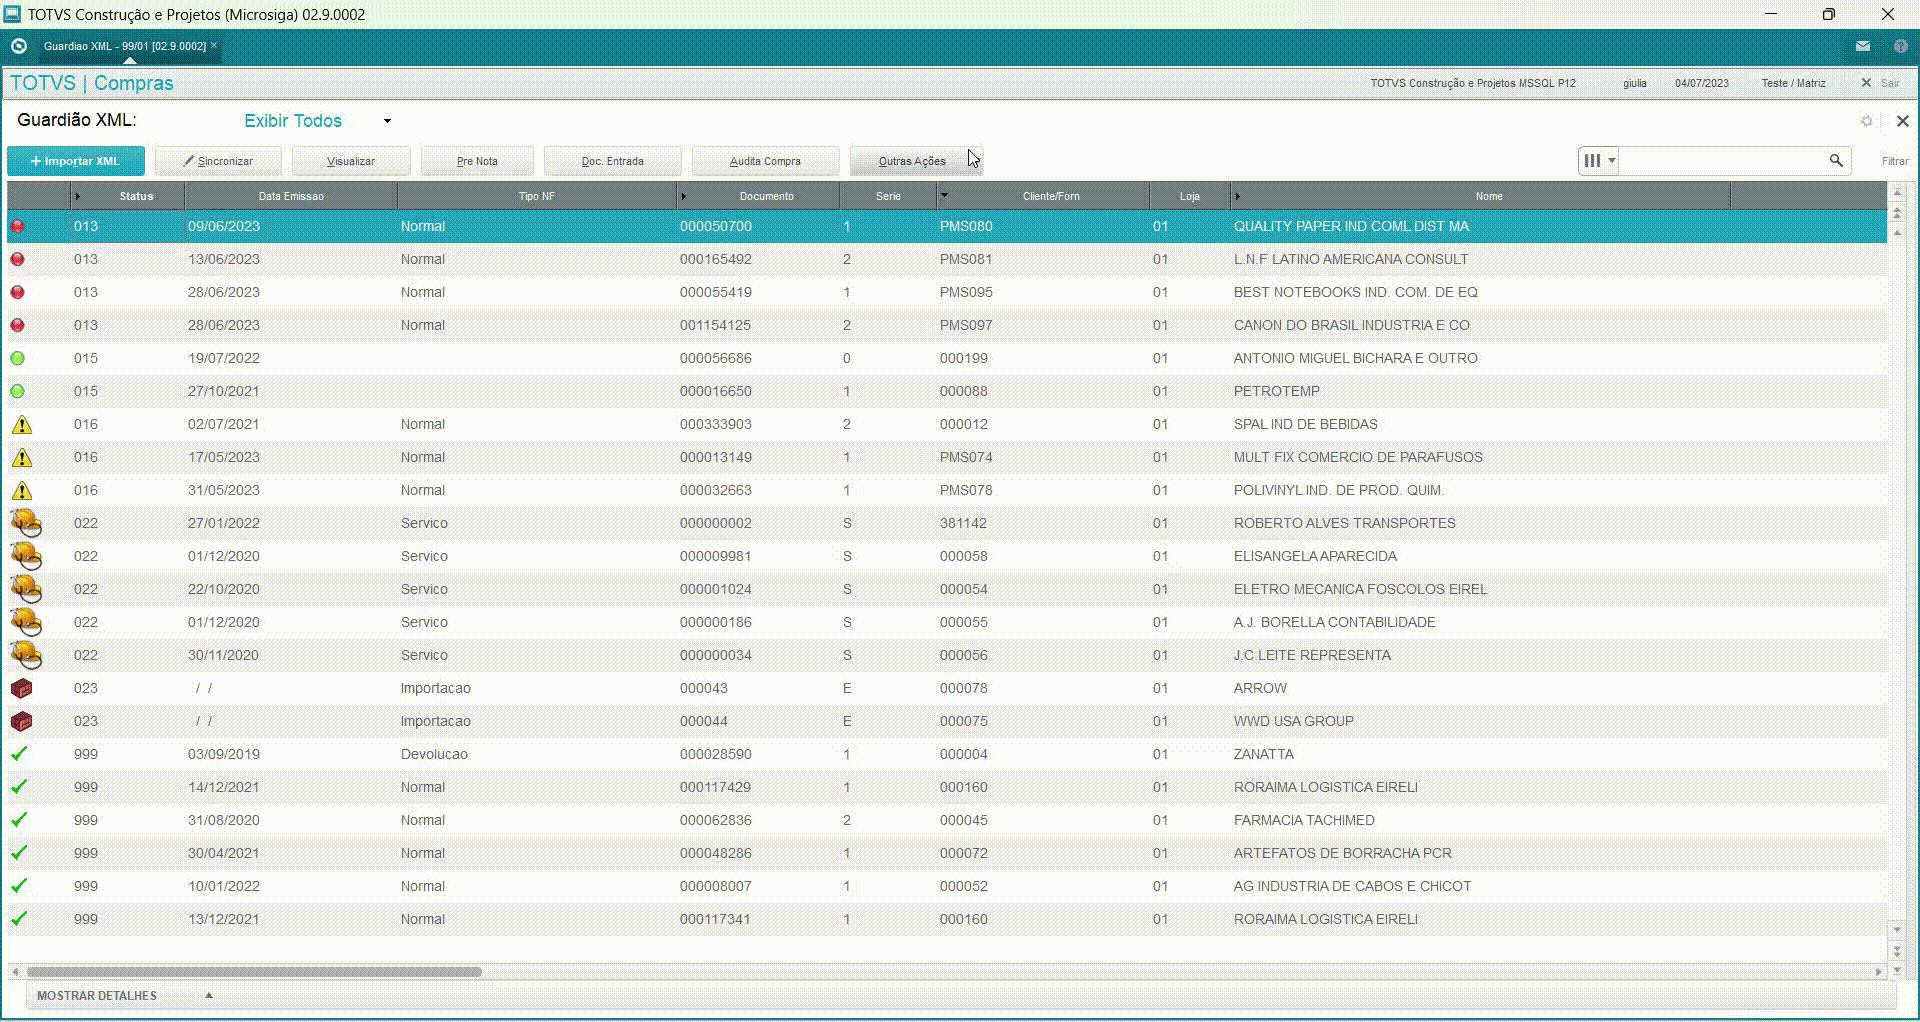1920x1022 pixels.
Task: Click the Pre Nota button
Action: (x=477, y=161)
